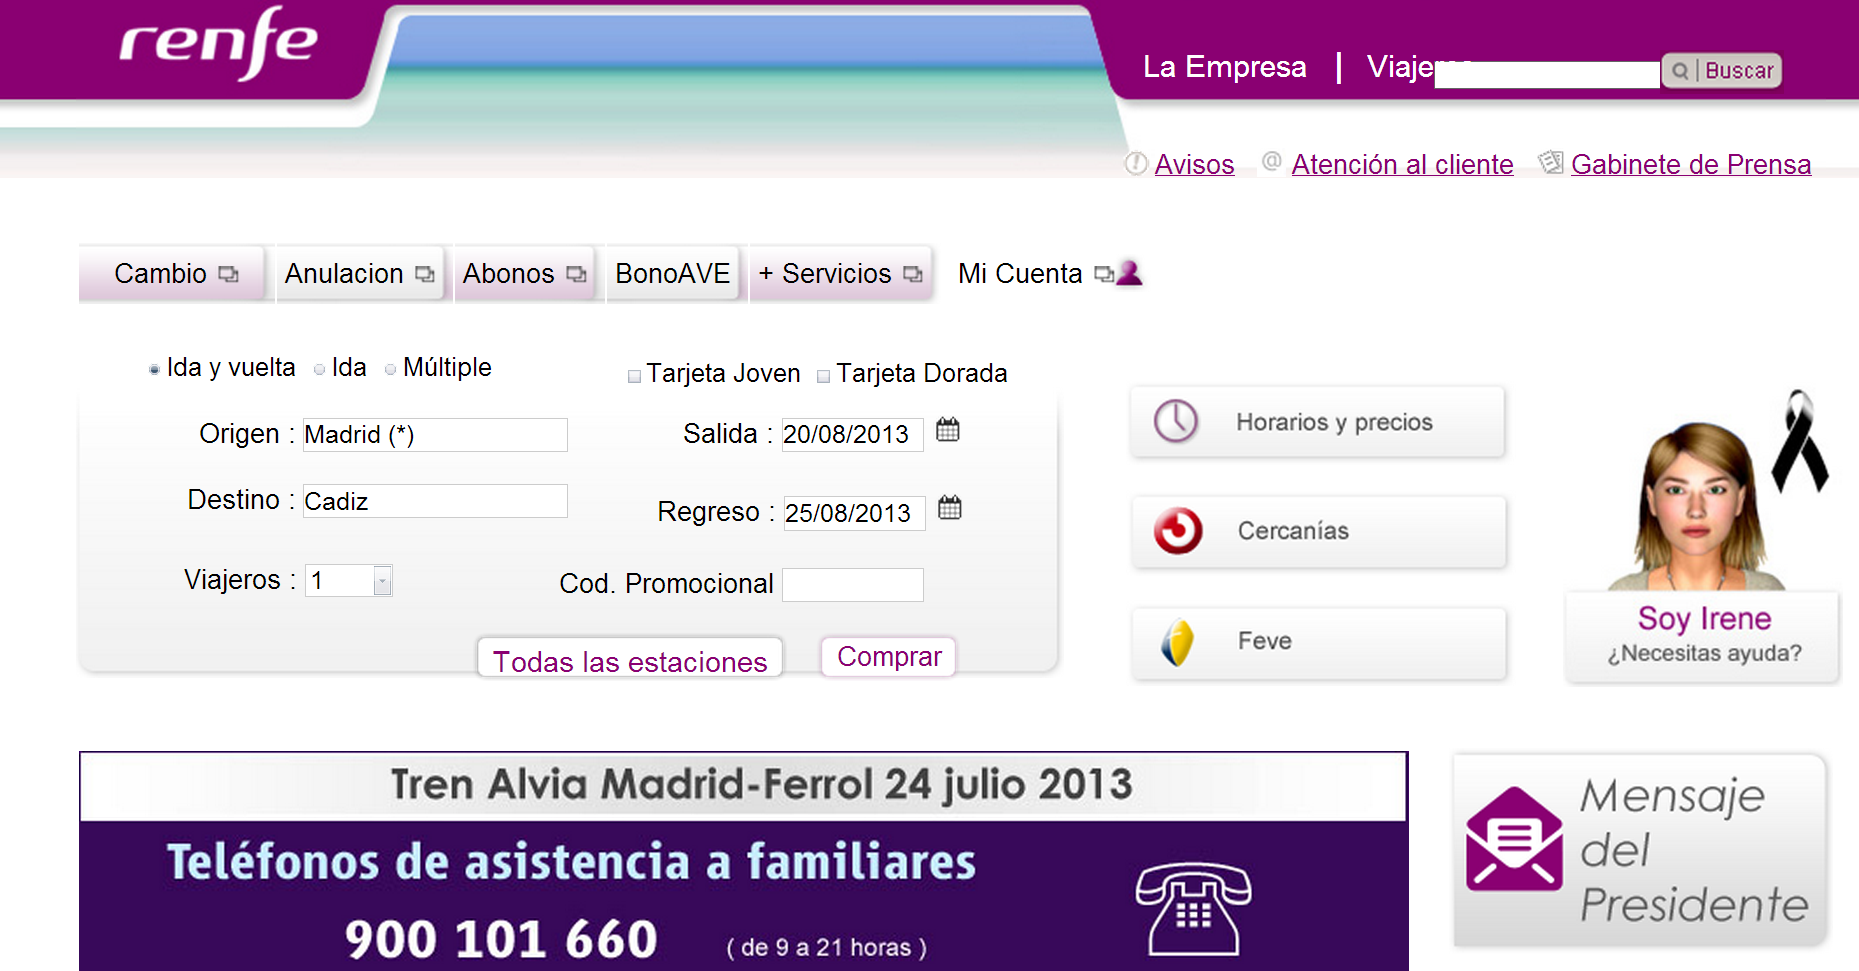Focus the Regreso date field

tap(854, 513)
